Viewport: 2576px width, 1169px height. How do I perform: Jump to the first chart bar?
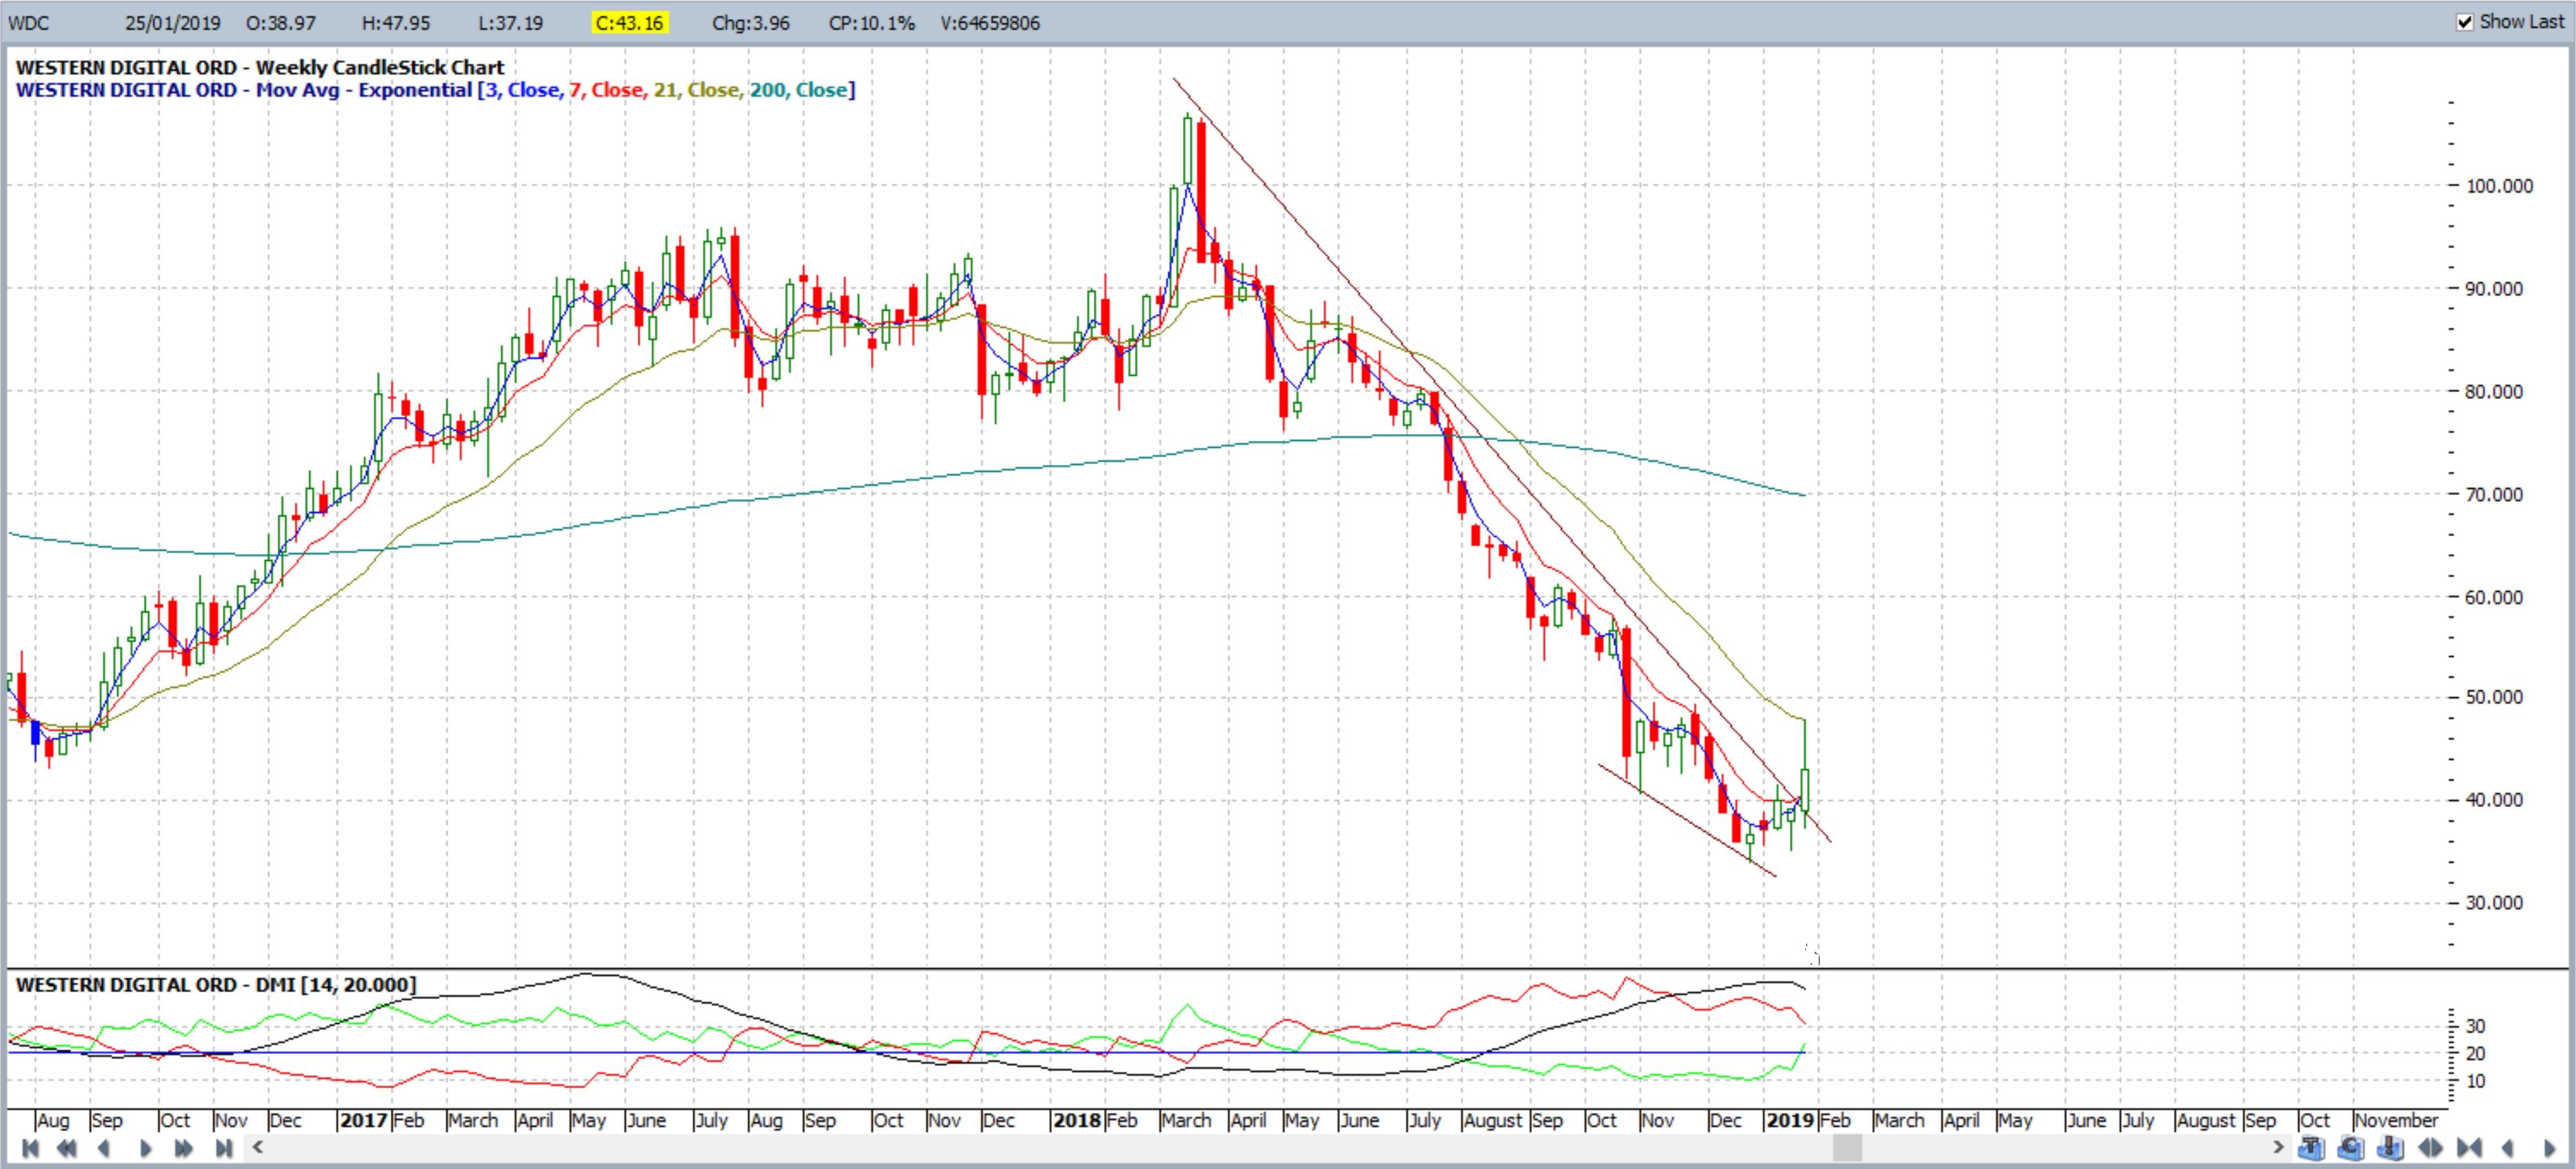coord(30,1147)
